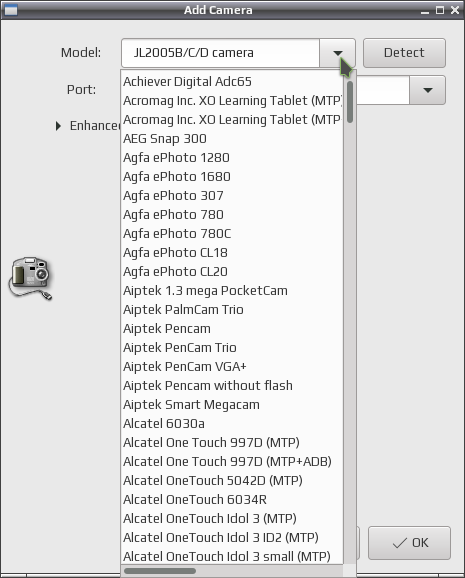This screenshot has height=578, width=465.
Task: Click the window menu icon in title bar
Action: (x=10, y=10)
